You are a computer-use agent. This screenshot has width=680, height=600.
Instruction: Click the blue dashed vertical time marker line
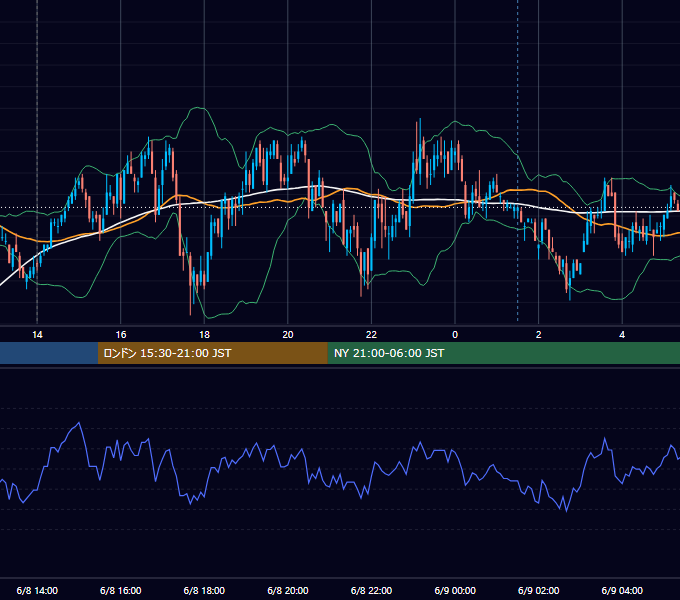click(x=517, y=160)
